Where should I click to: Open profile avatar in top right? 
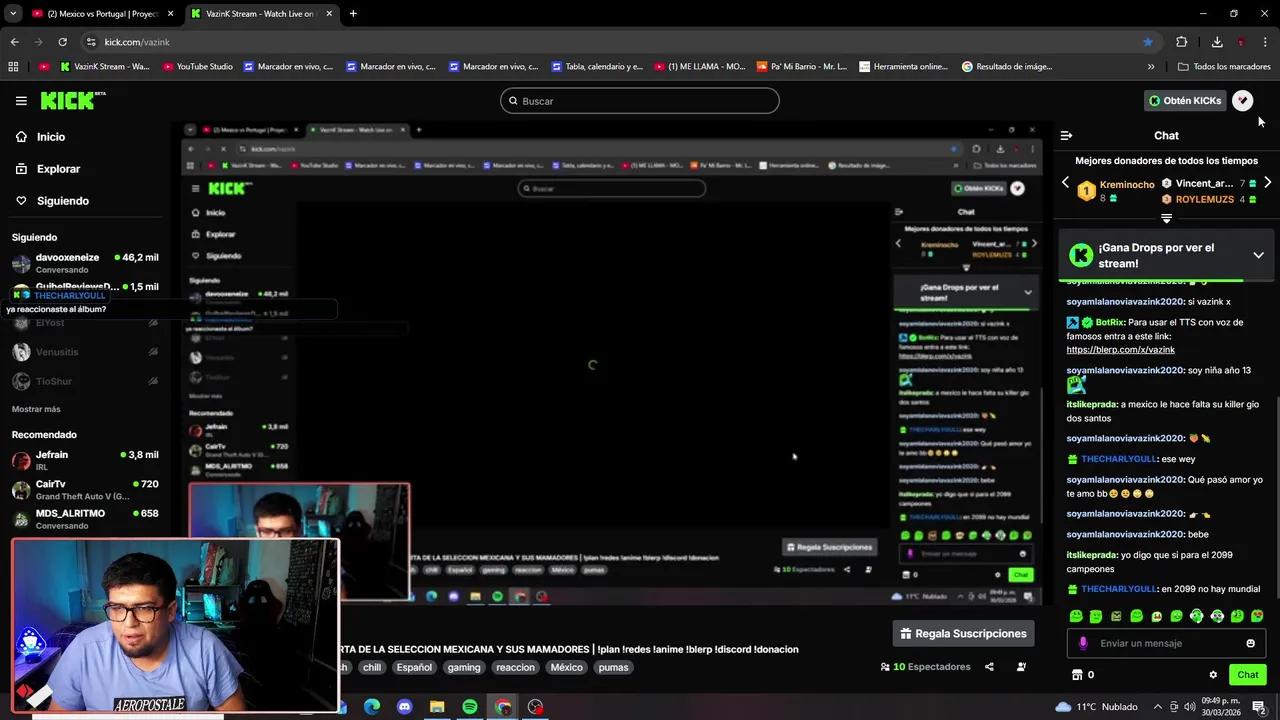1242,100
